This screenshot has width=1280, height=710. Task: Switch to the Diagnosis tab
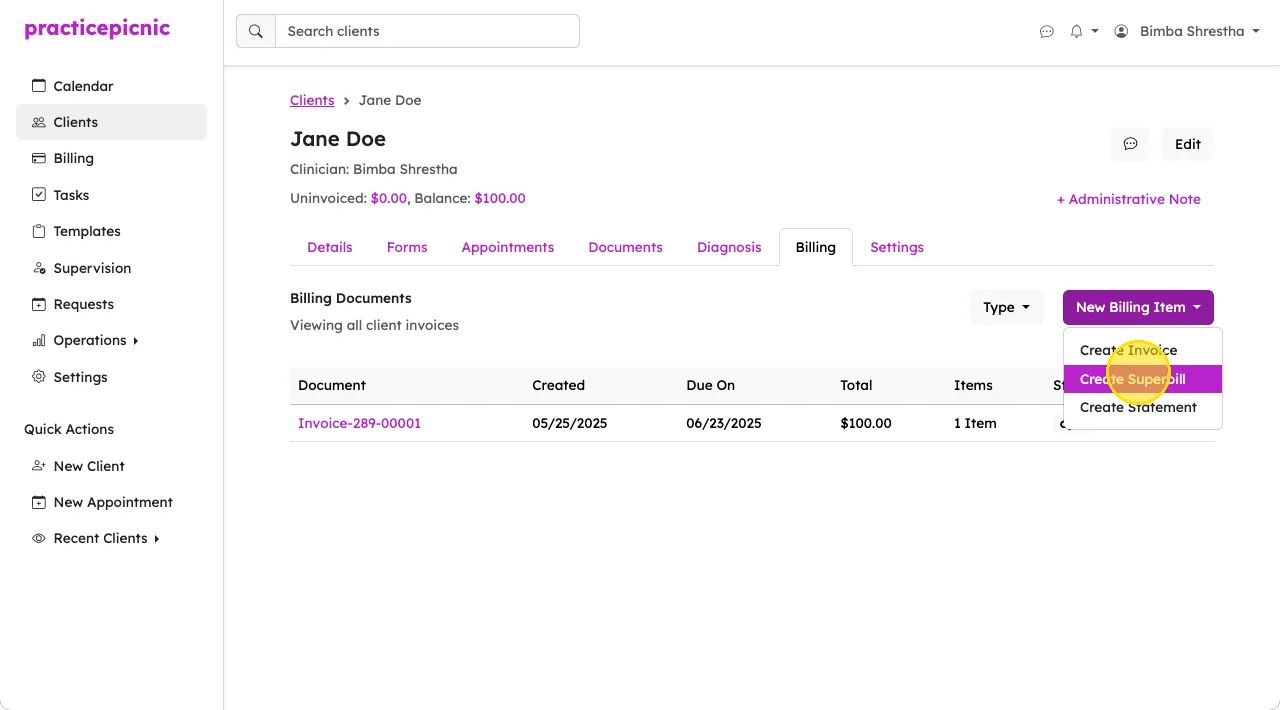tap(729, 247)
